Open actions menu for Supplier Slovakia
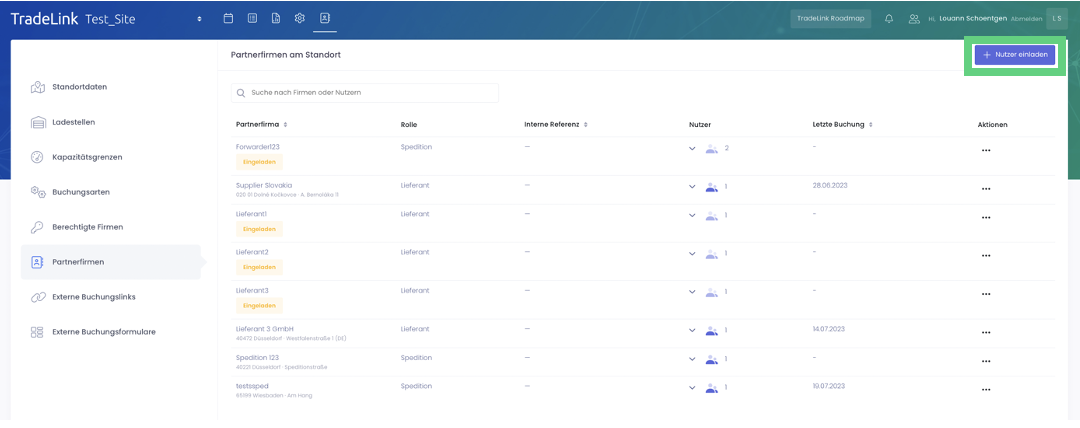This screenshot has width=1080, height=428. point(985,188)
